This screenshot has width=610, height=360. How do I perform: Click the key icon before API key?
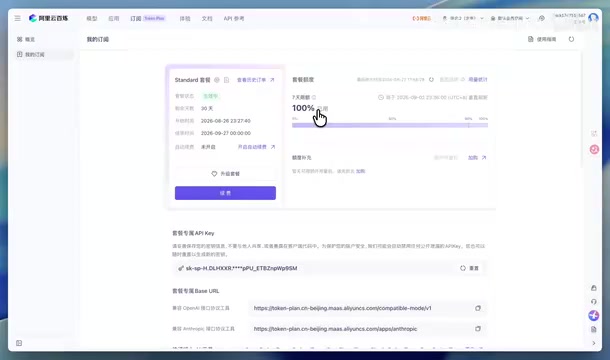tap(181, 268)
